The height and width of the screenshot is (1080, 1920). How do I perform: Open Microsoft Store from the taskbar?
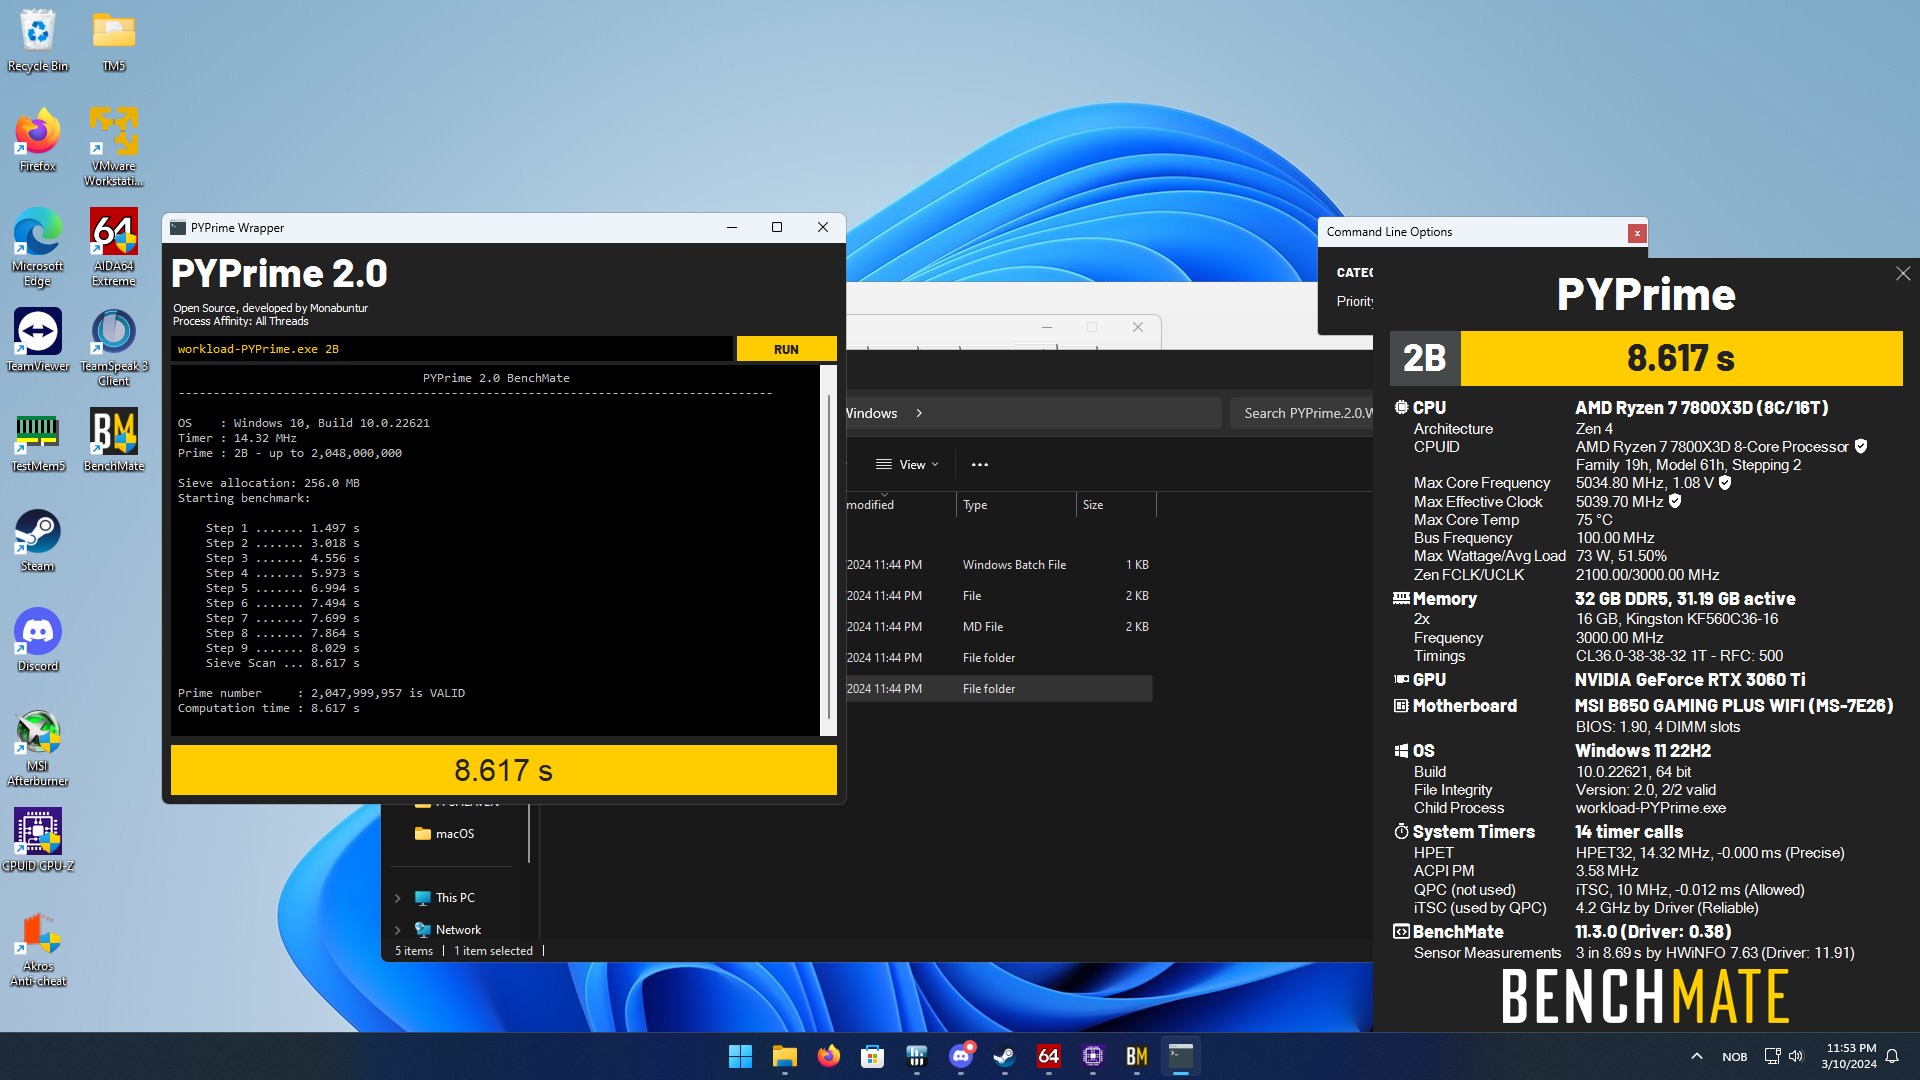pyautogui.click(x=872, y=1056)
